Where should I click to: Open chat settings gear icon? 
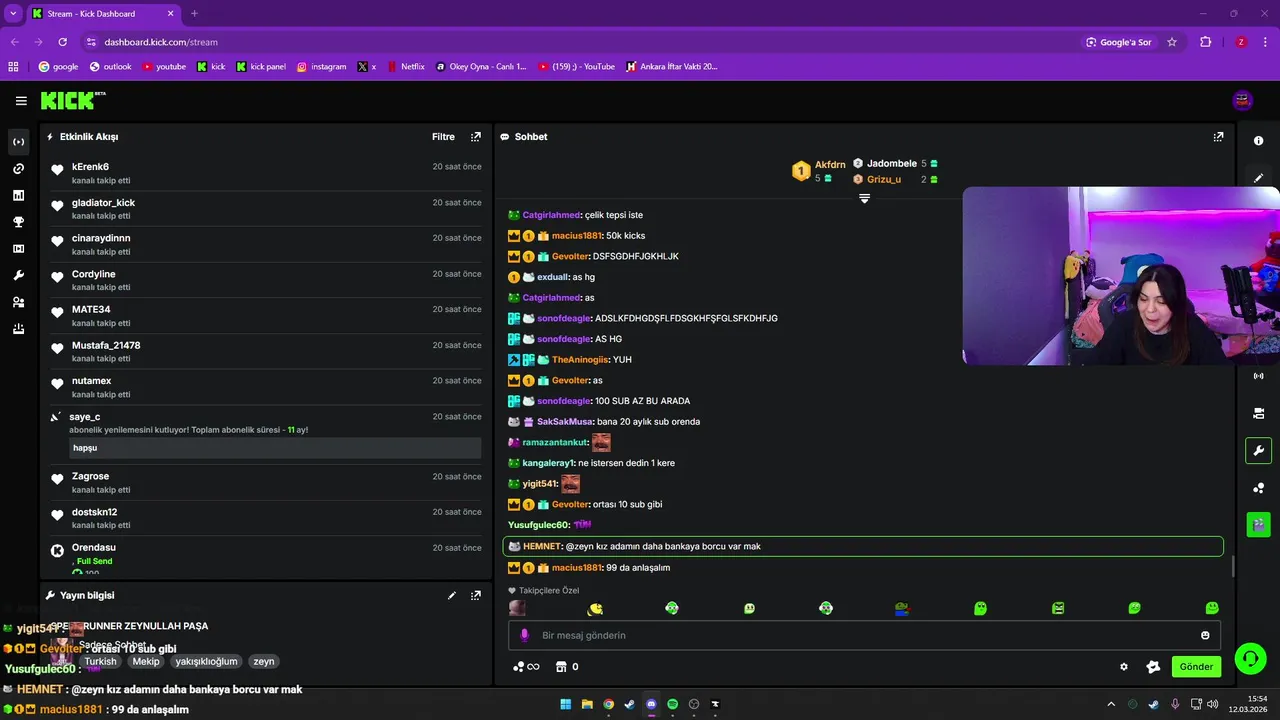click(1124, 667)
